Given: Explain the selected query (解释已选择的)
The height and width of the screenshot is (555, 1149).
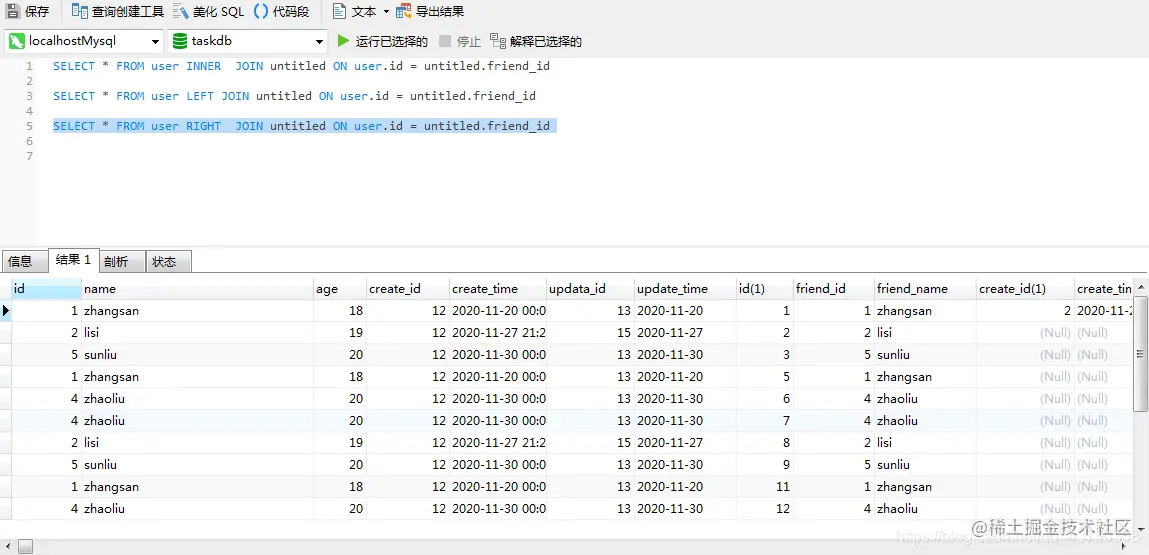Looking at the screenshot, I should (x=536, y=41).
